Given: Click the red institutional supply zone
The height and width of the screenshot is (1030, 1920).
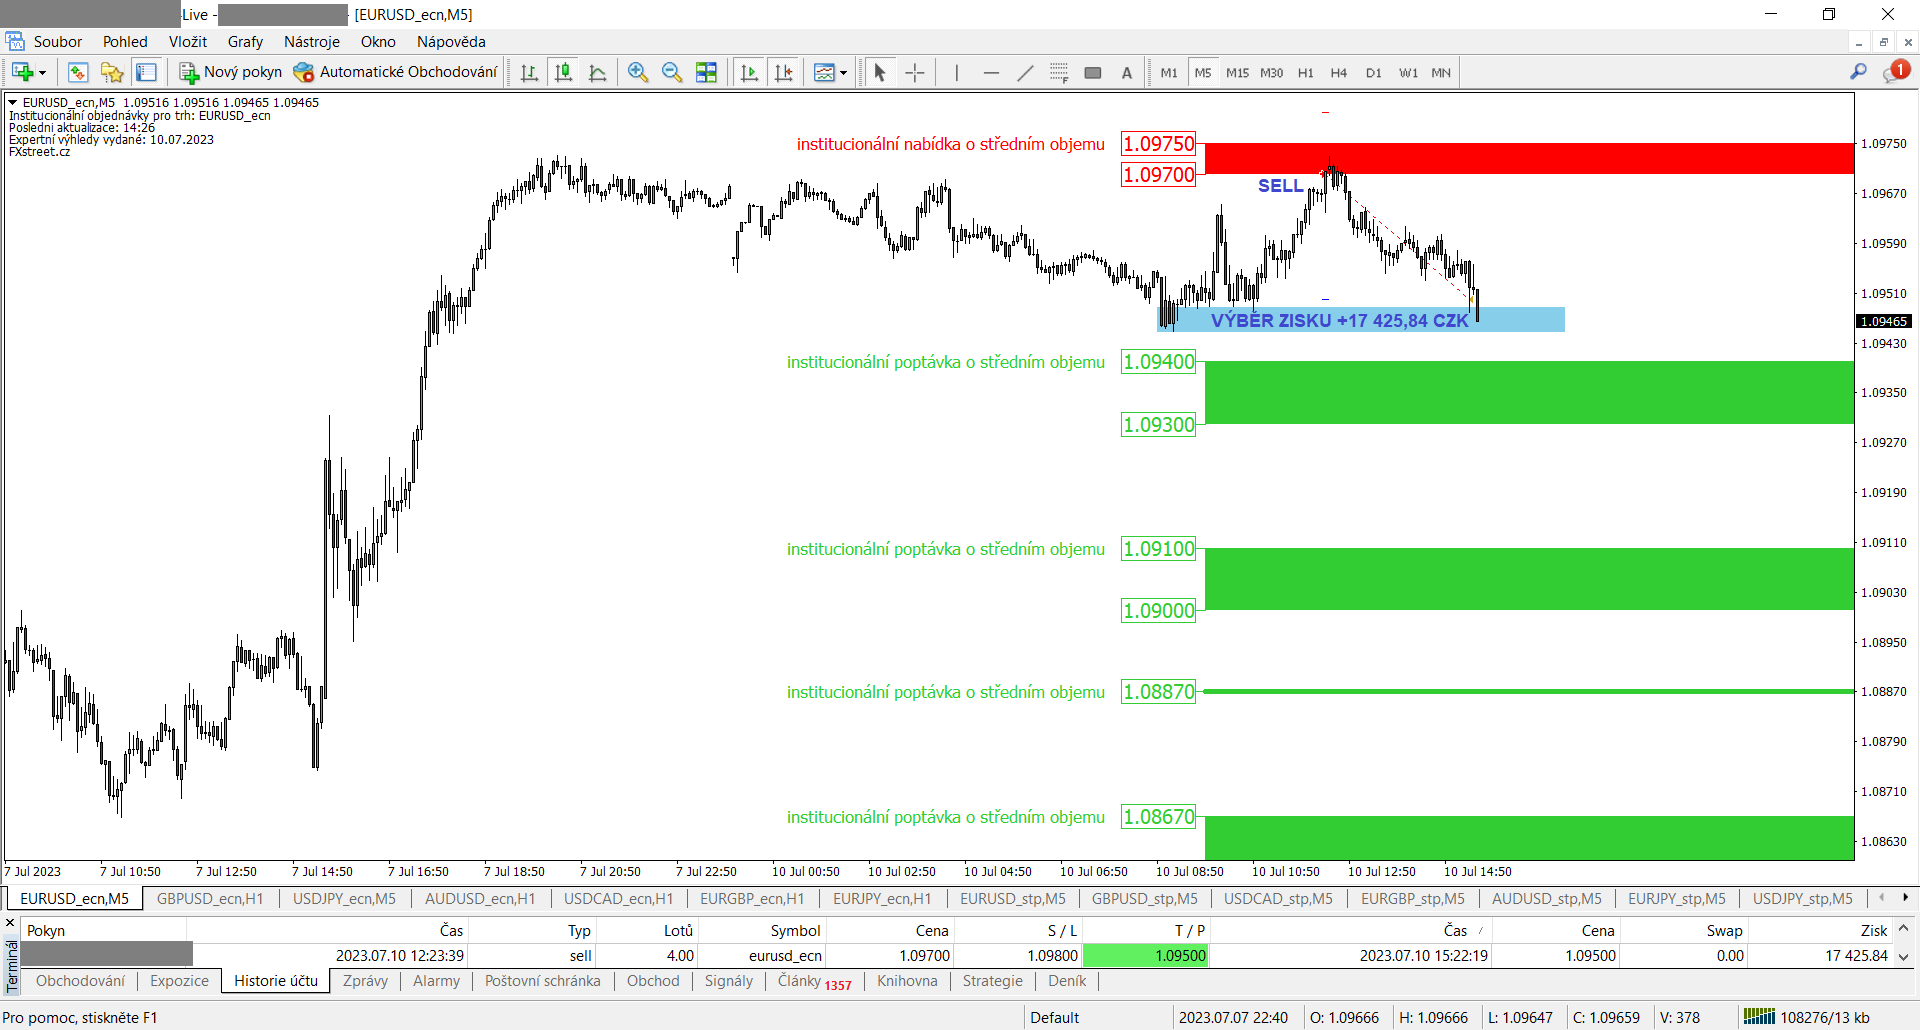Looking at the screenshot, I should coord(1528,158).
